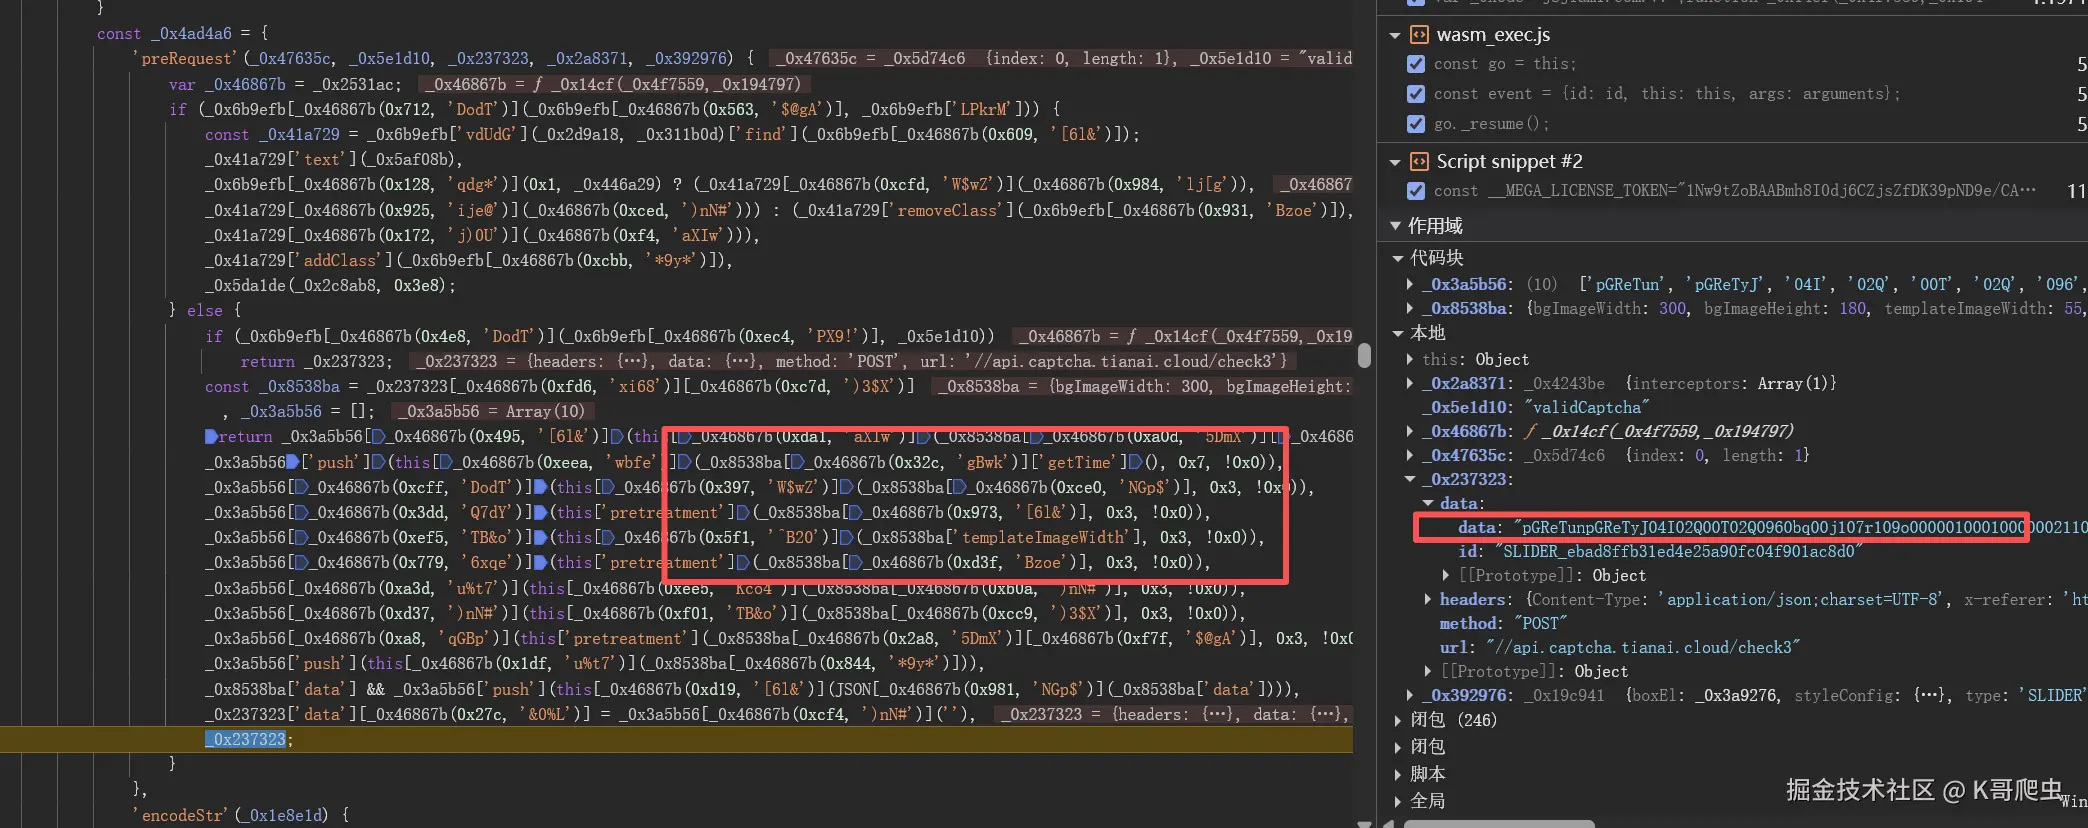Toggle filled breakpoint after 'TB&o')] before (this
The image size is (2088, 828).
(540, 537)
